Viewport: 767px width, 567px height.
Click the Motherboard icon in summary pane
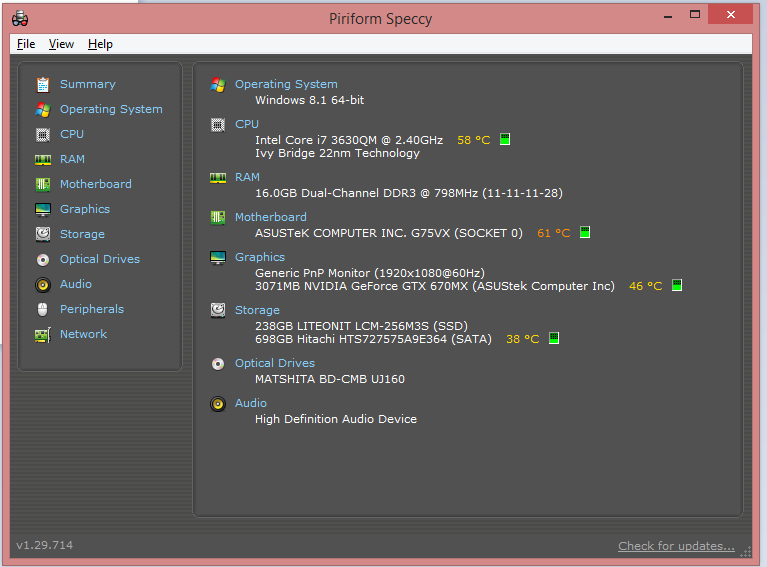[218, 218]
